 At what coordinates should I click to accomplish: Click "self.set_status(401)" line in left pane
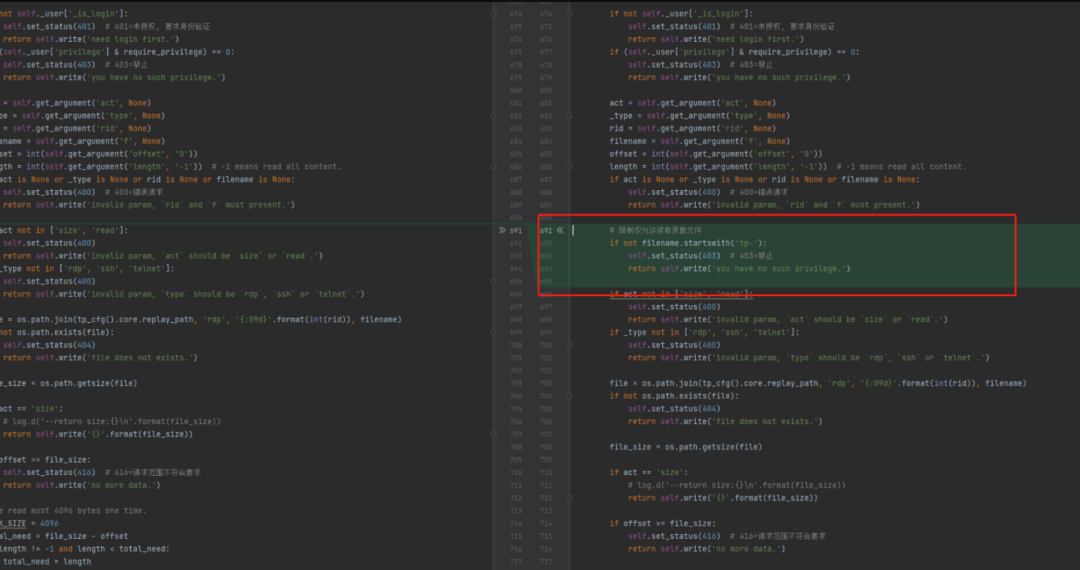pos(106,27)
